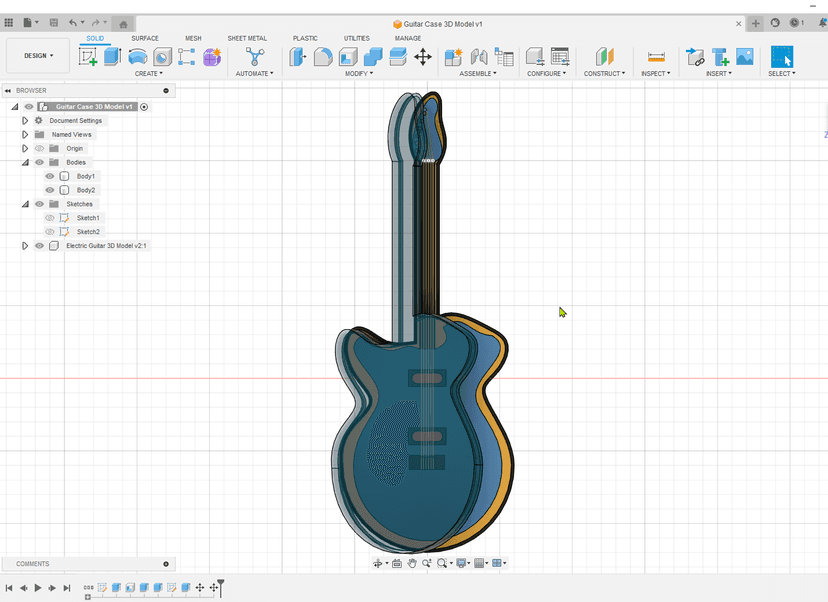The image size is (828, 602).
Task: Open the Surface tab
Action: (145, 38)
